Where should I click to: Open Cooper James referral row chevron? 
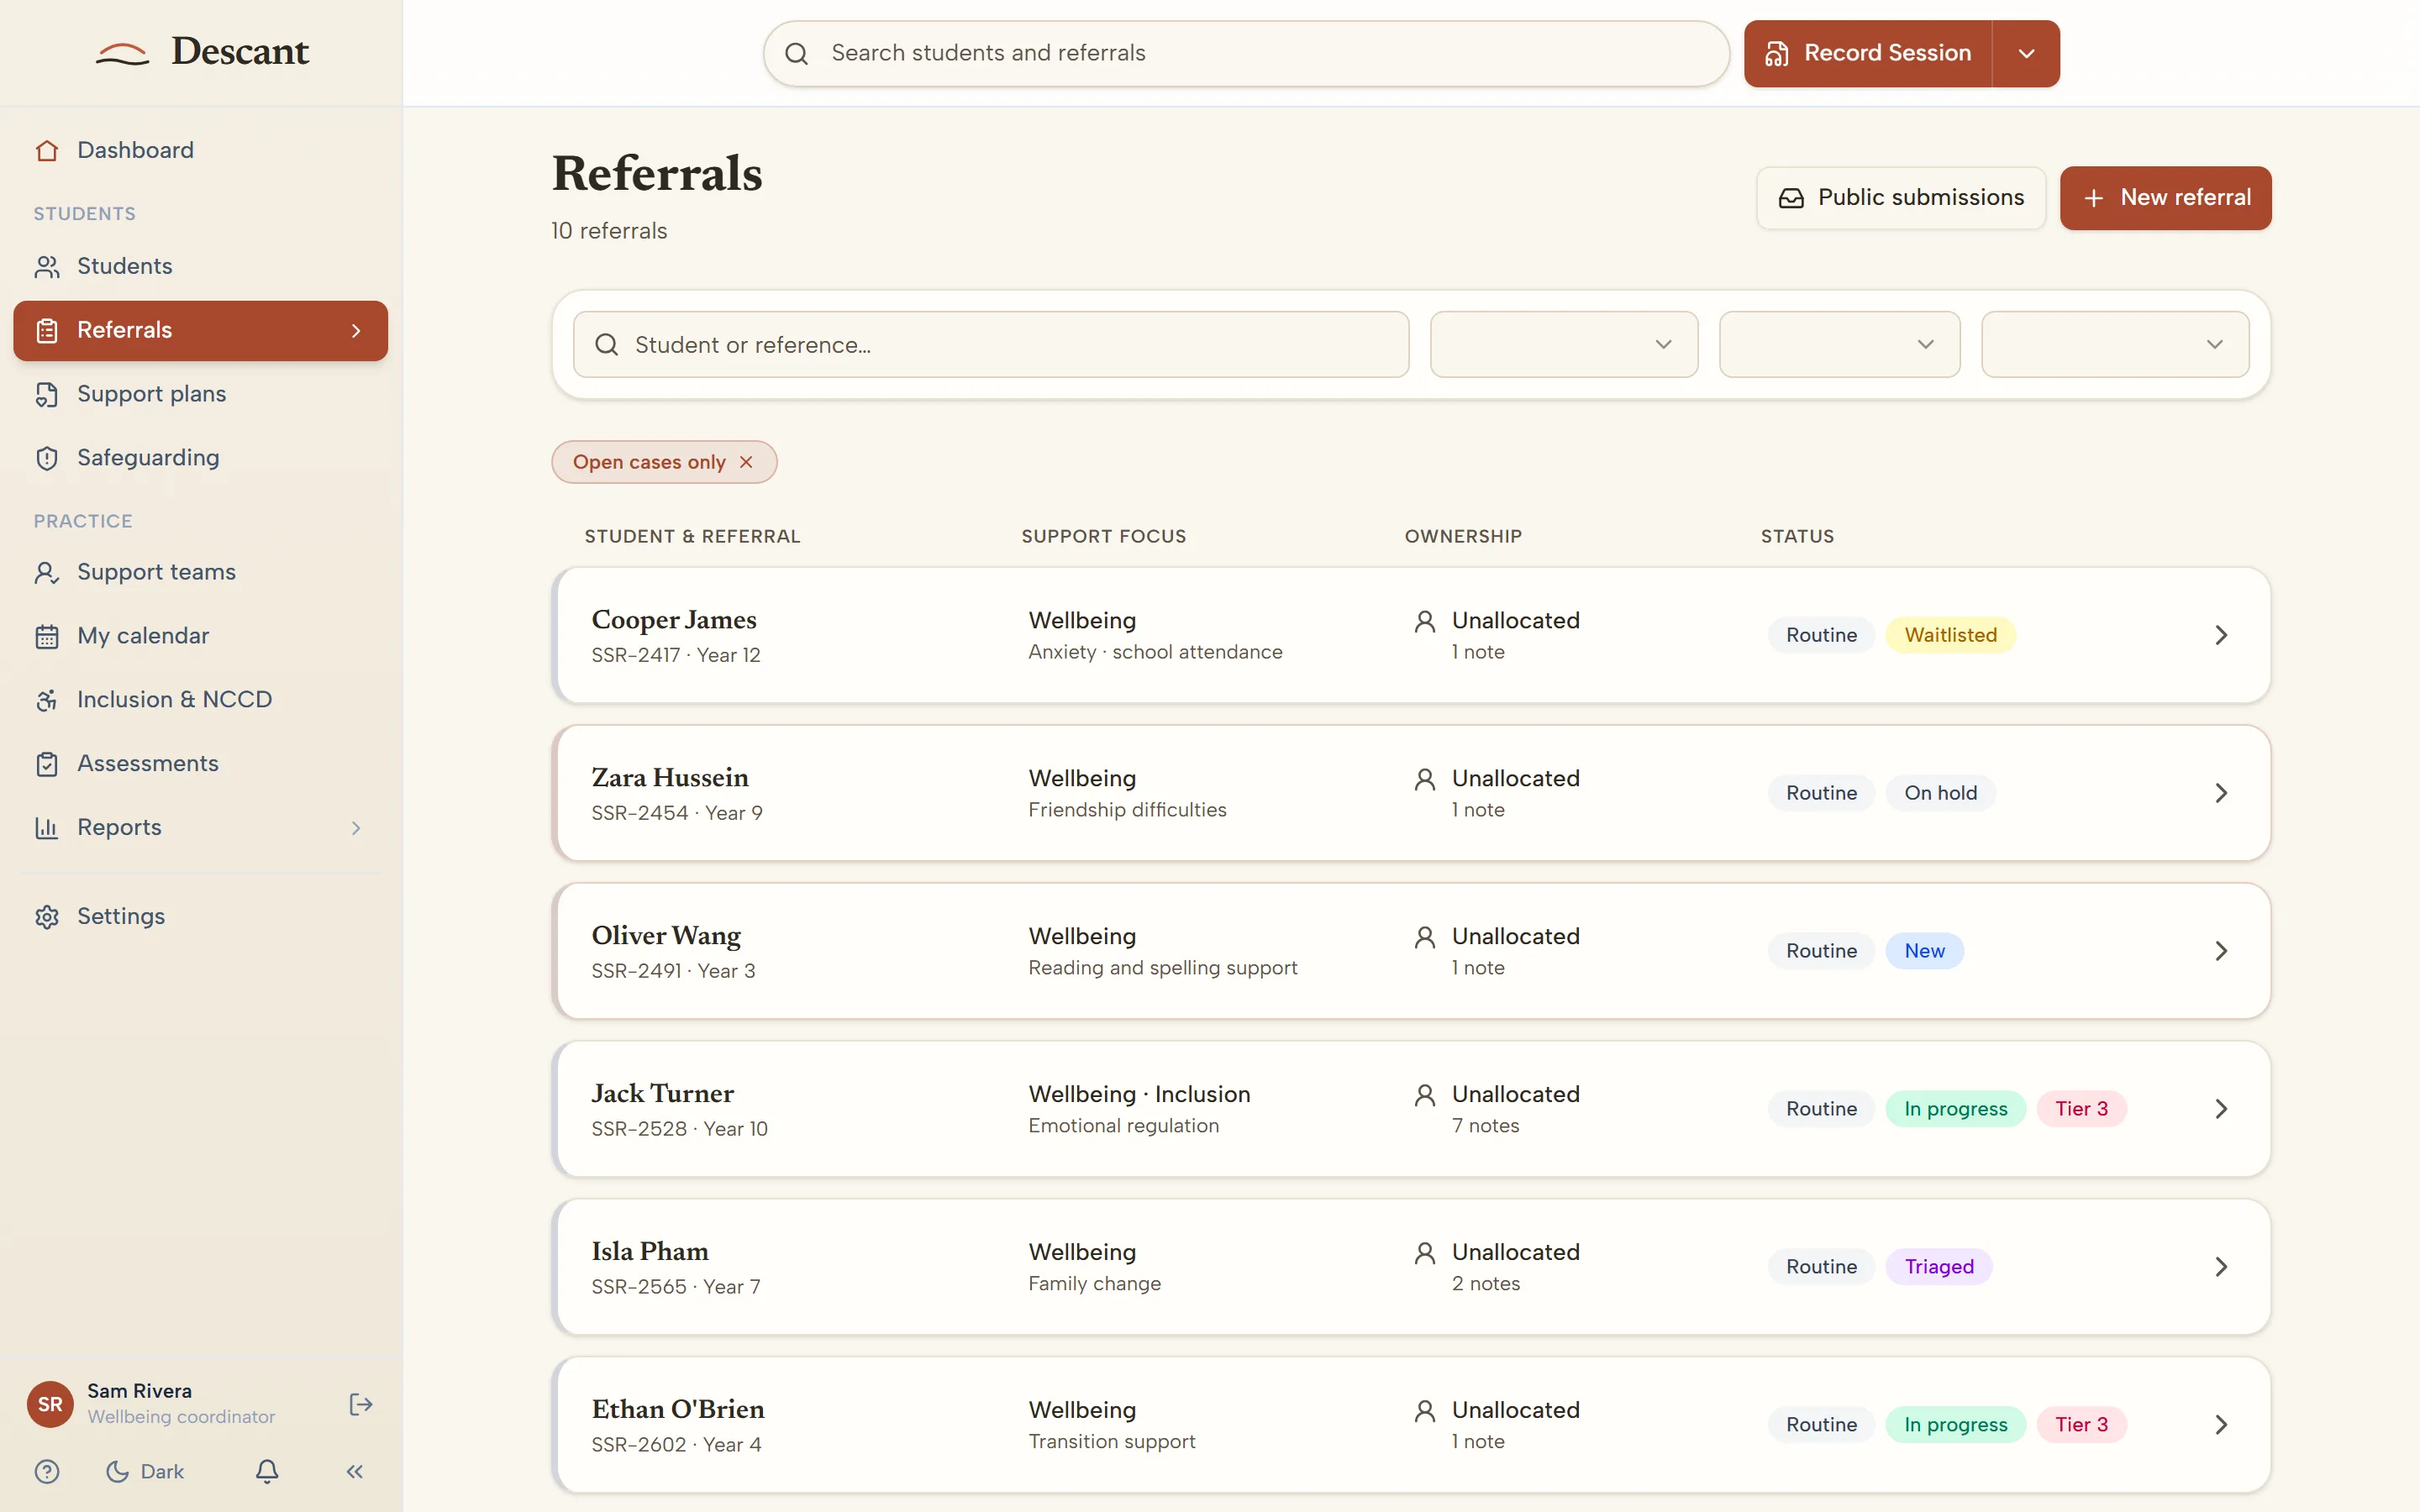click(x=2221, y=635)
